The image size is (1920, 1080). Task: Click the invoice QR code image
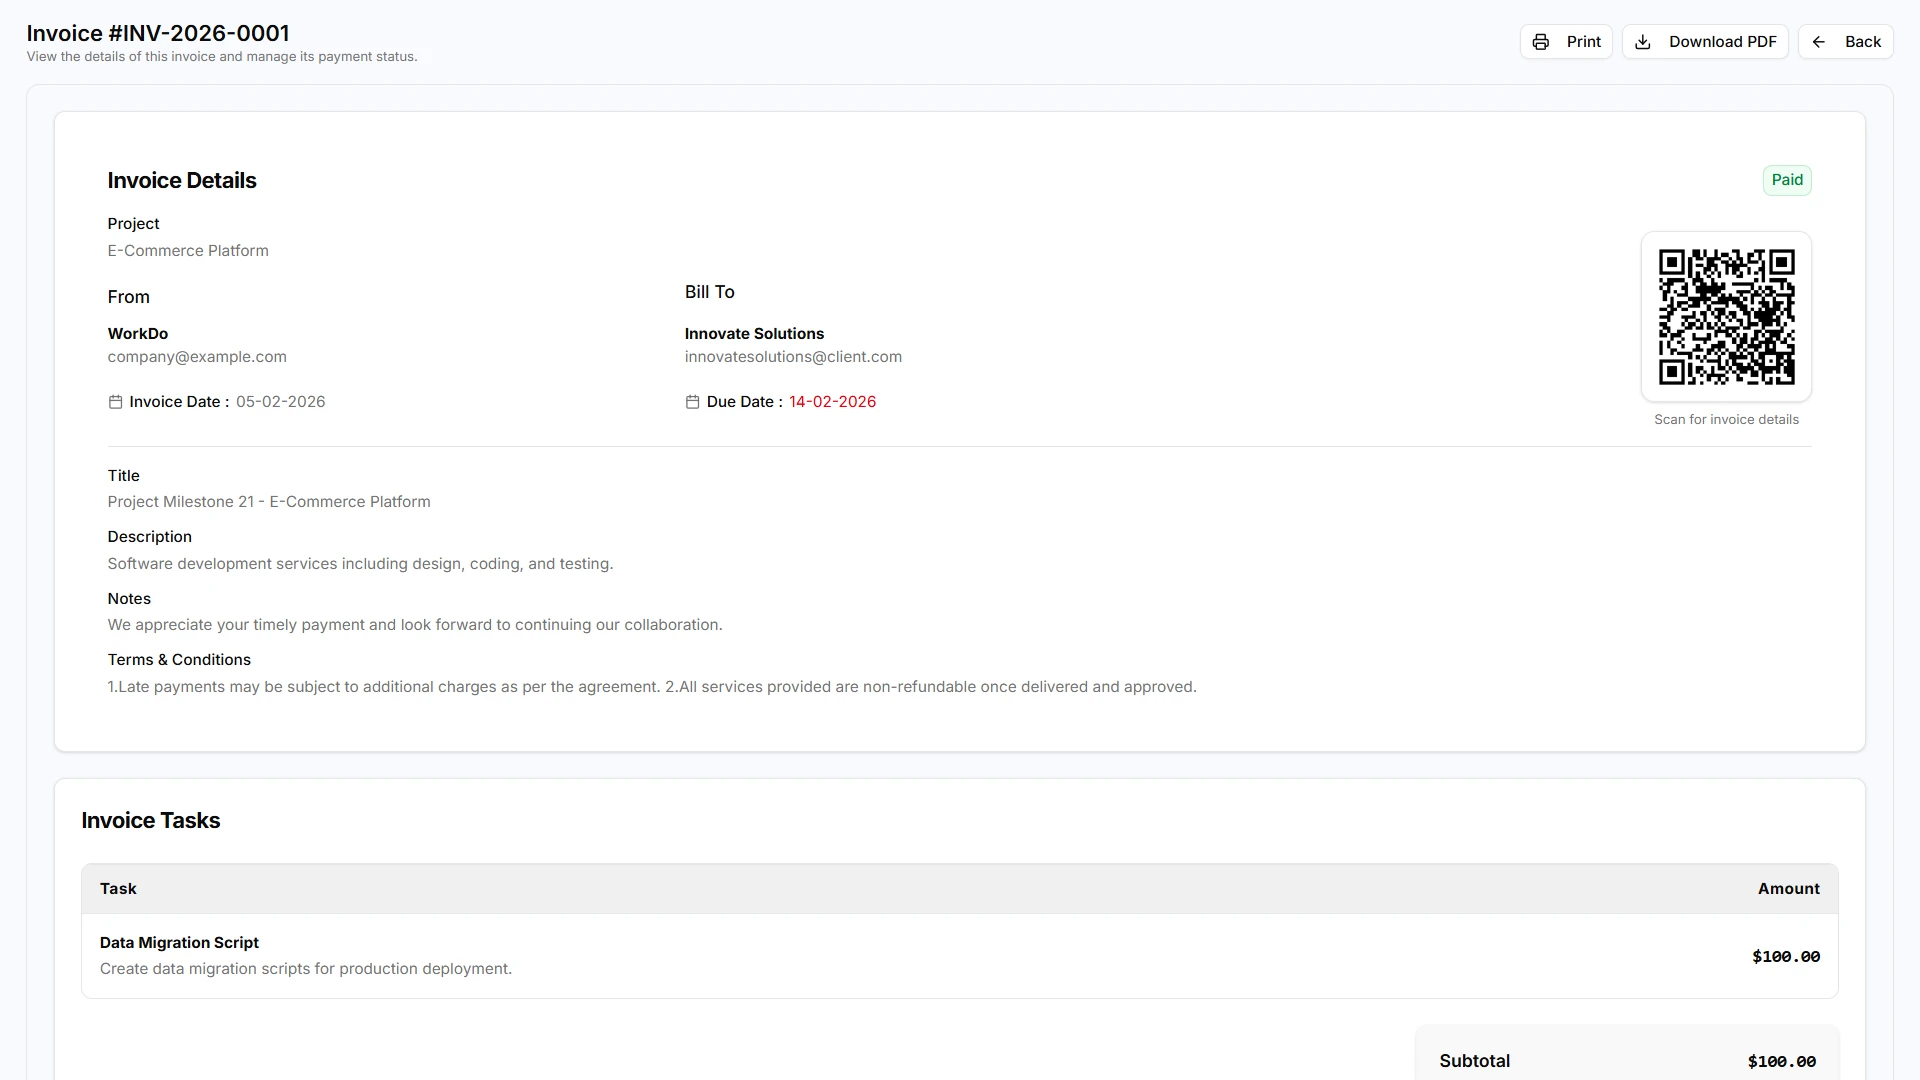1726,317
